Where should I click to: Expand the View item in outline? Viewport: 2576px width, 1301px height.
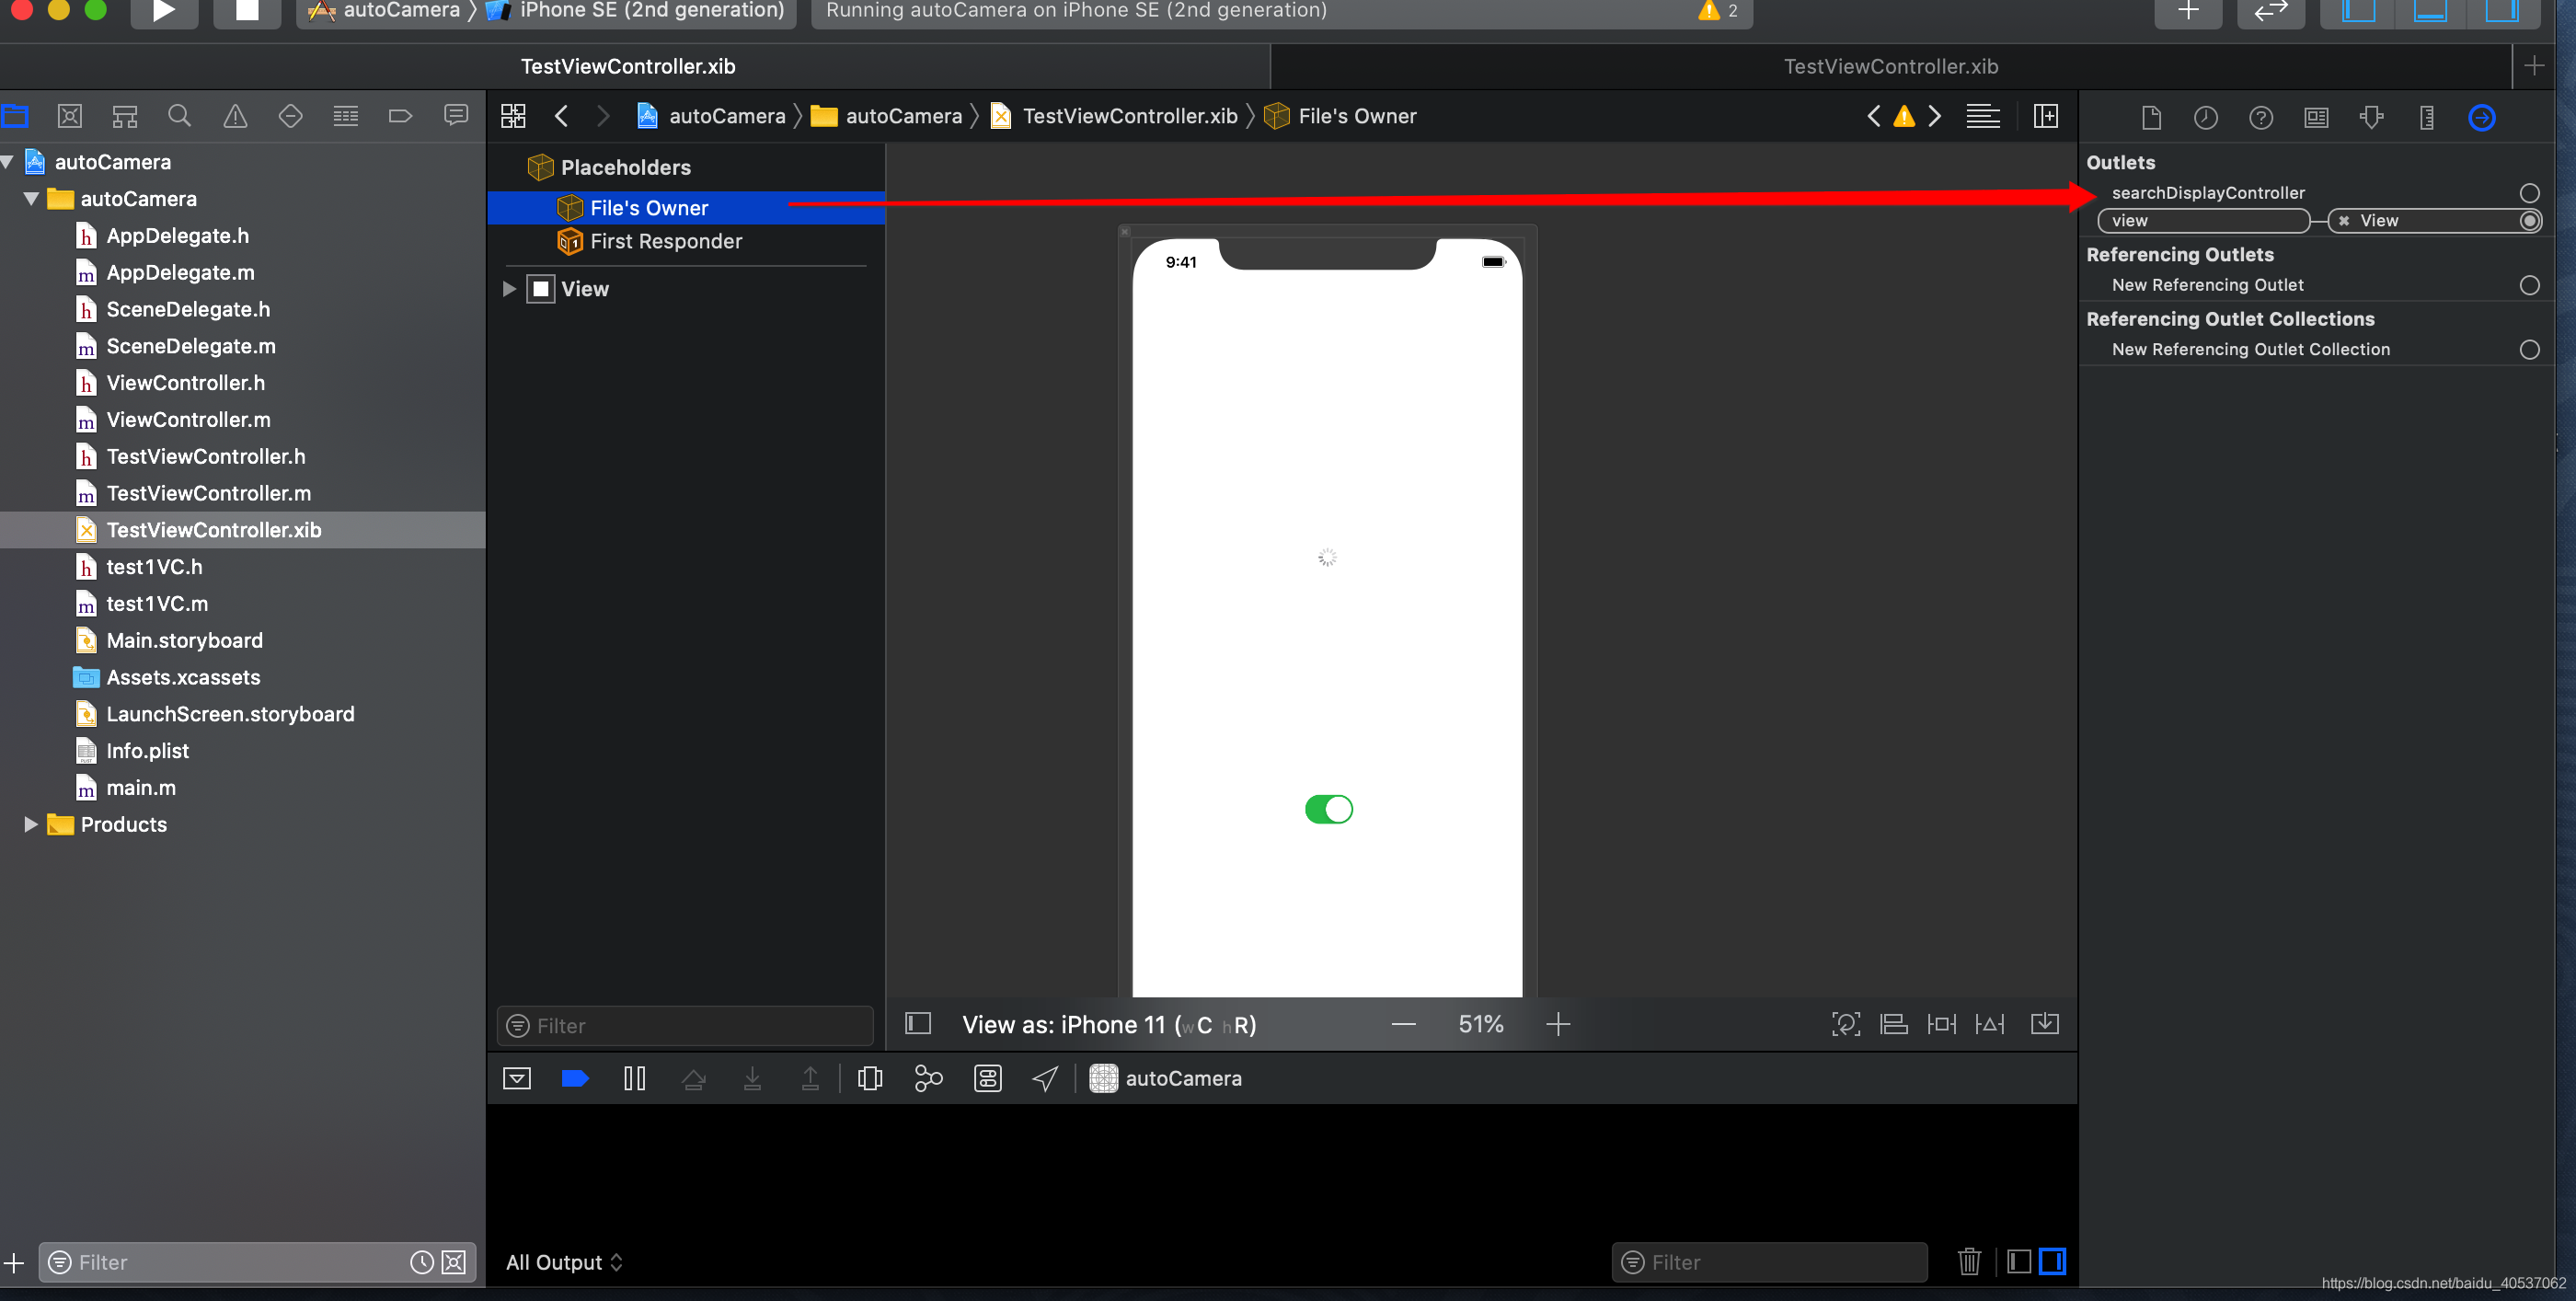click(510, 289)
